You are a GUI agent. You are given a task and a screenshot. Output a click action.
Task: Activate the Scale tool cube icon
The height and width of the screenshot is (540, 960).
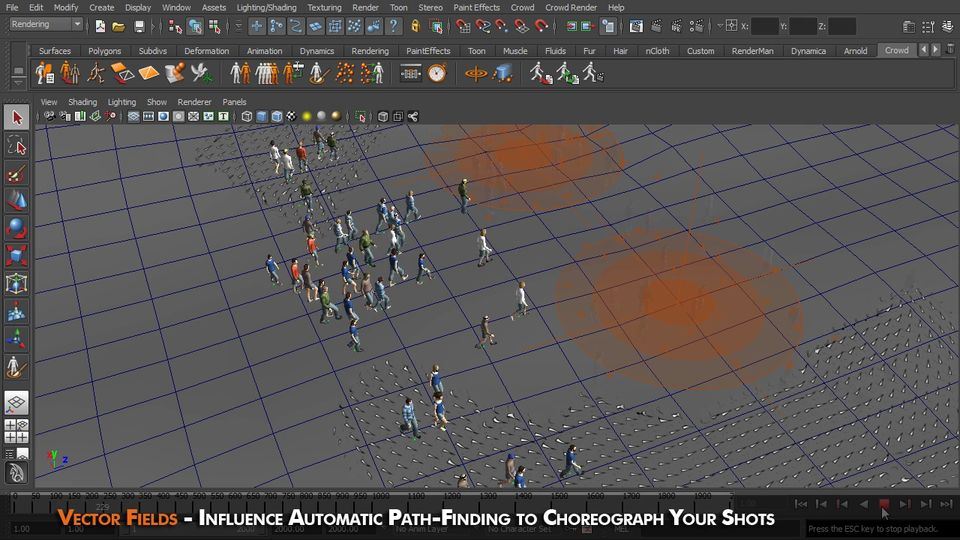point(17,256)
